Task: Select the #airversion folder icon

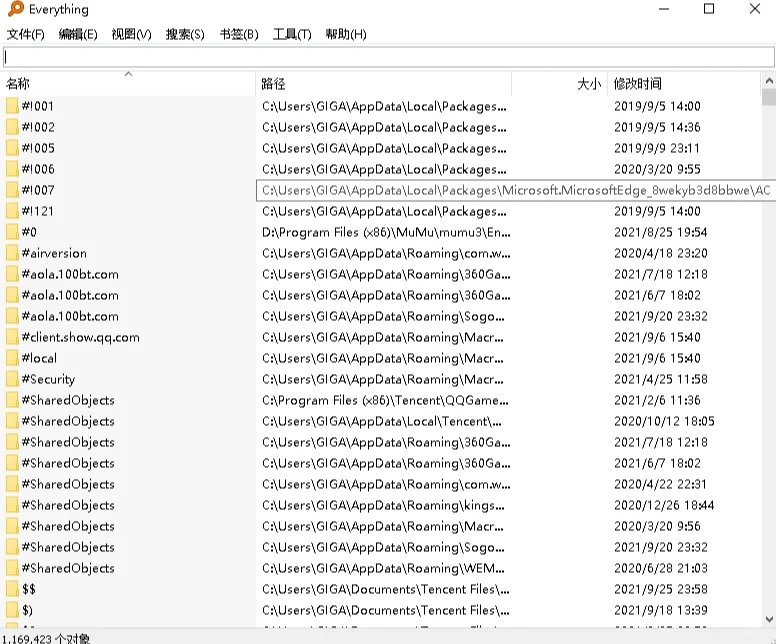Action: (x=12, y=253)
